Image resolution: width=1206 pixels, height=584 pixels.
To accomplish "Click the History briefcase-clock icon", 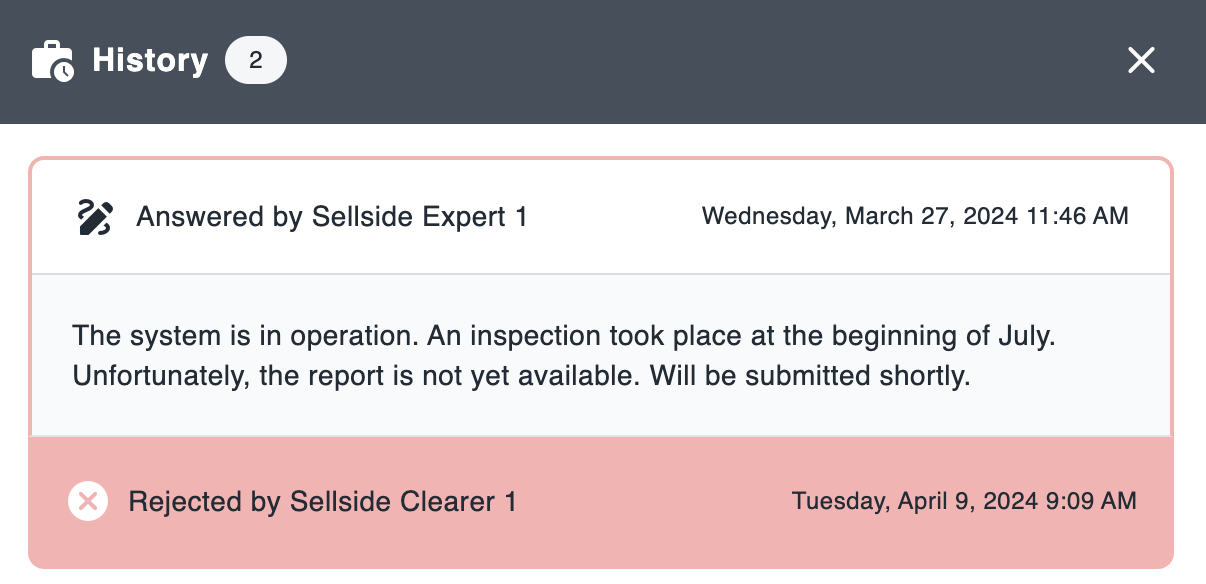I will tap(53, 61).
